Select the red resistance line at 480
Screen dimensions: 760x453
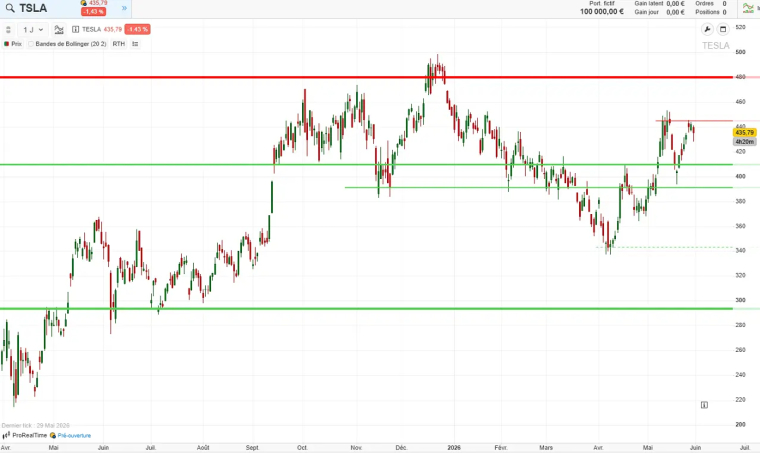point(366,77)
